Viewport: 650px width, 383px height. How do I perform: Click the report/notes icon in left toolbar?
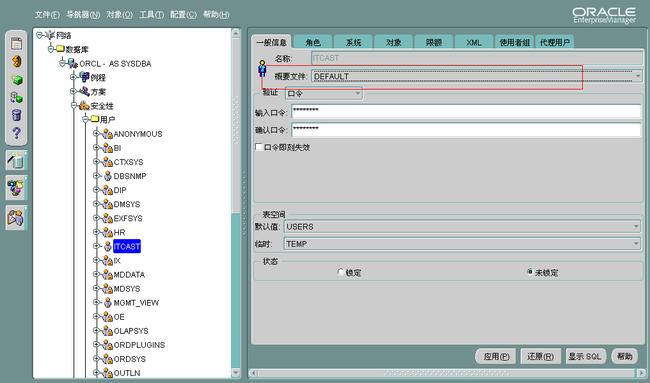coord(16,43)
